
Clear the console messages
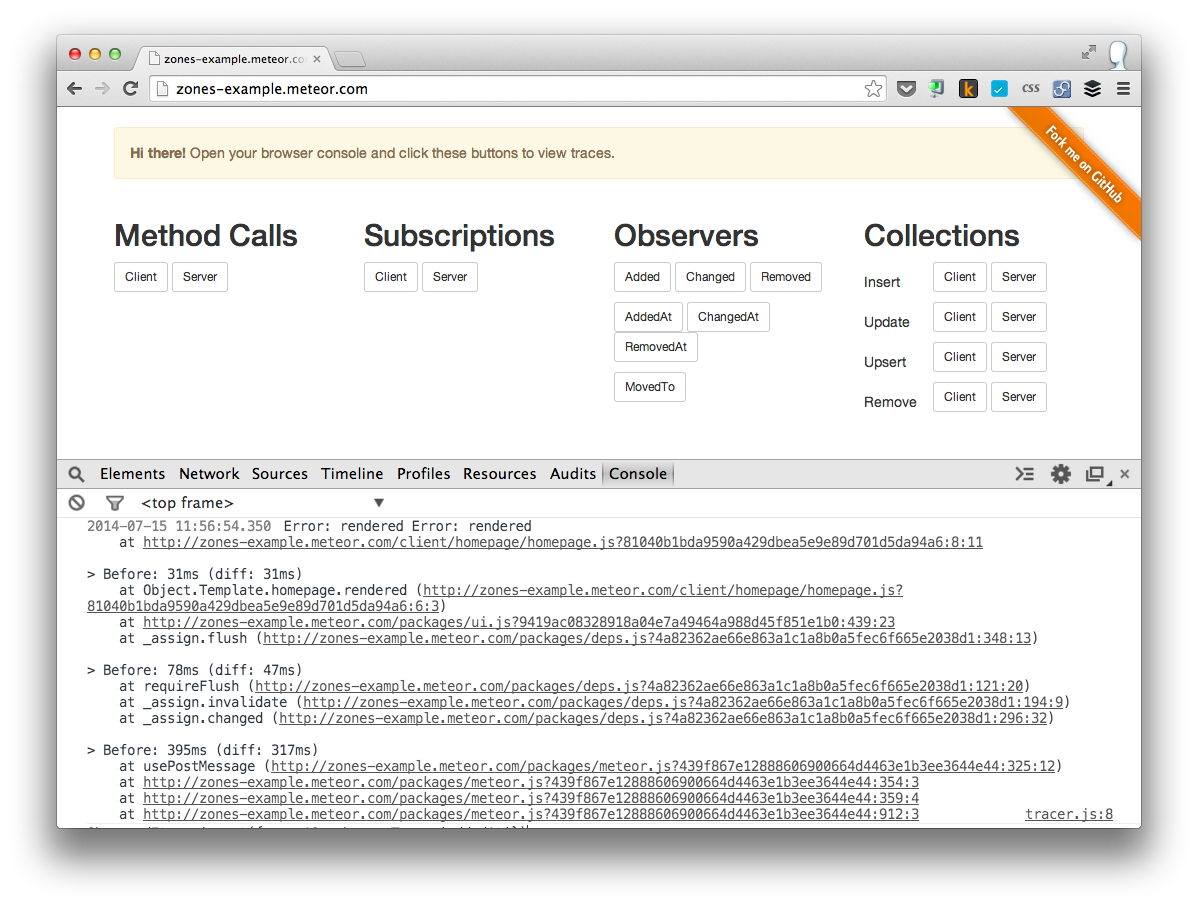click(x=76, y=503)
